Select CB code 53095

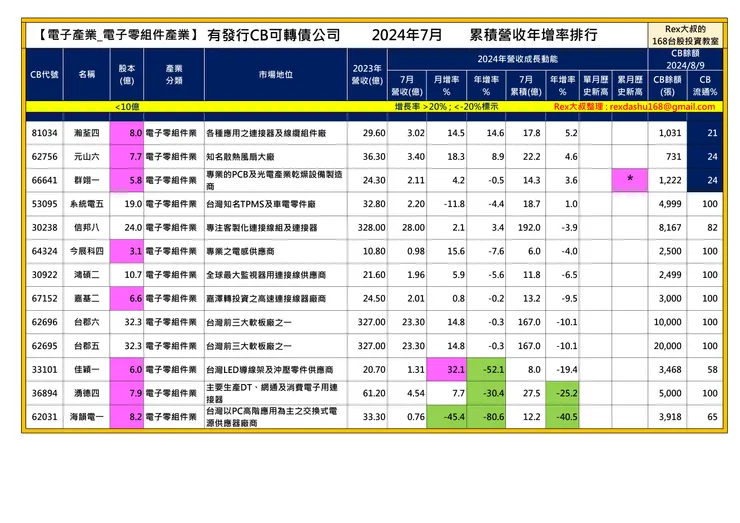[44, 204]
